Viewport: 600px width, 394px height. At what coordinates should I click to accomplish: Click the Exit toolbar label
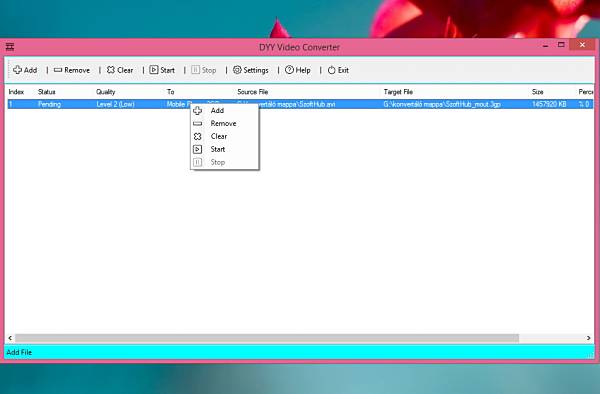(343, 70)
